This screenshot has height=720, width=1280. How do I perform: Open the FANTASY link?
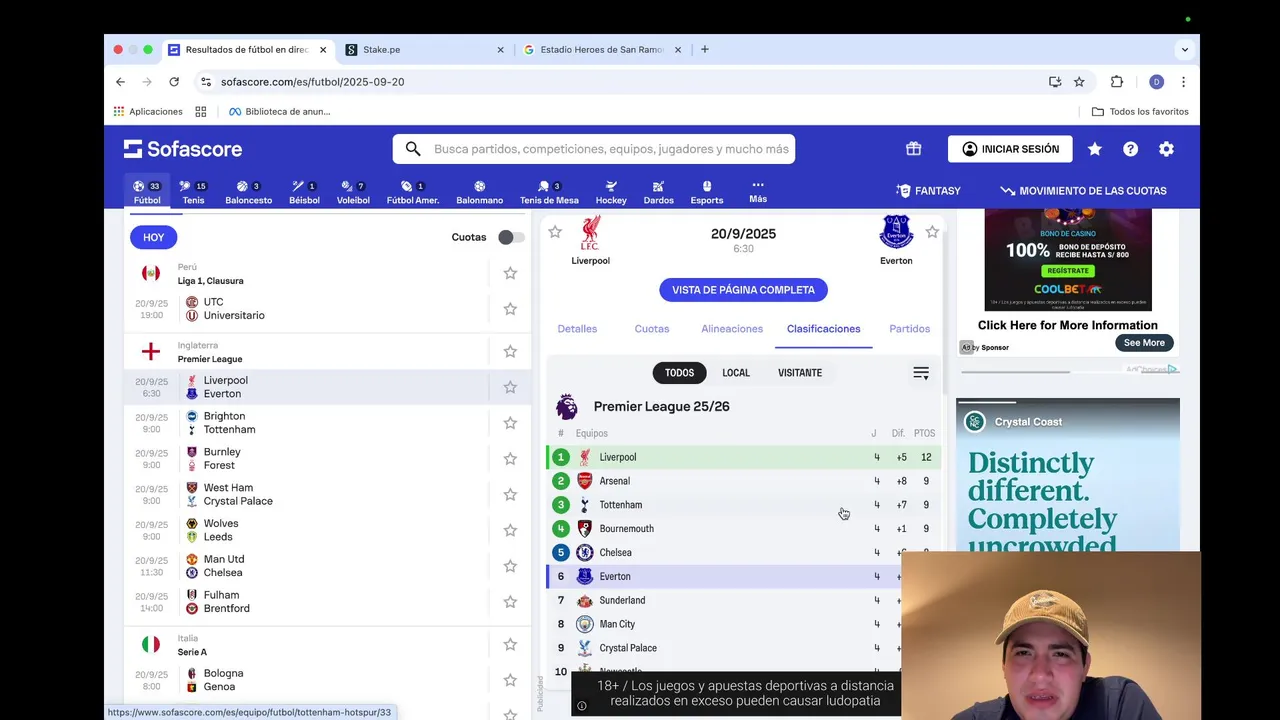click(928, 191)
